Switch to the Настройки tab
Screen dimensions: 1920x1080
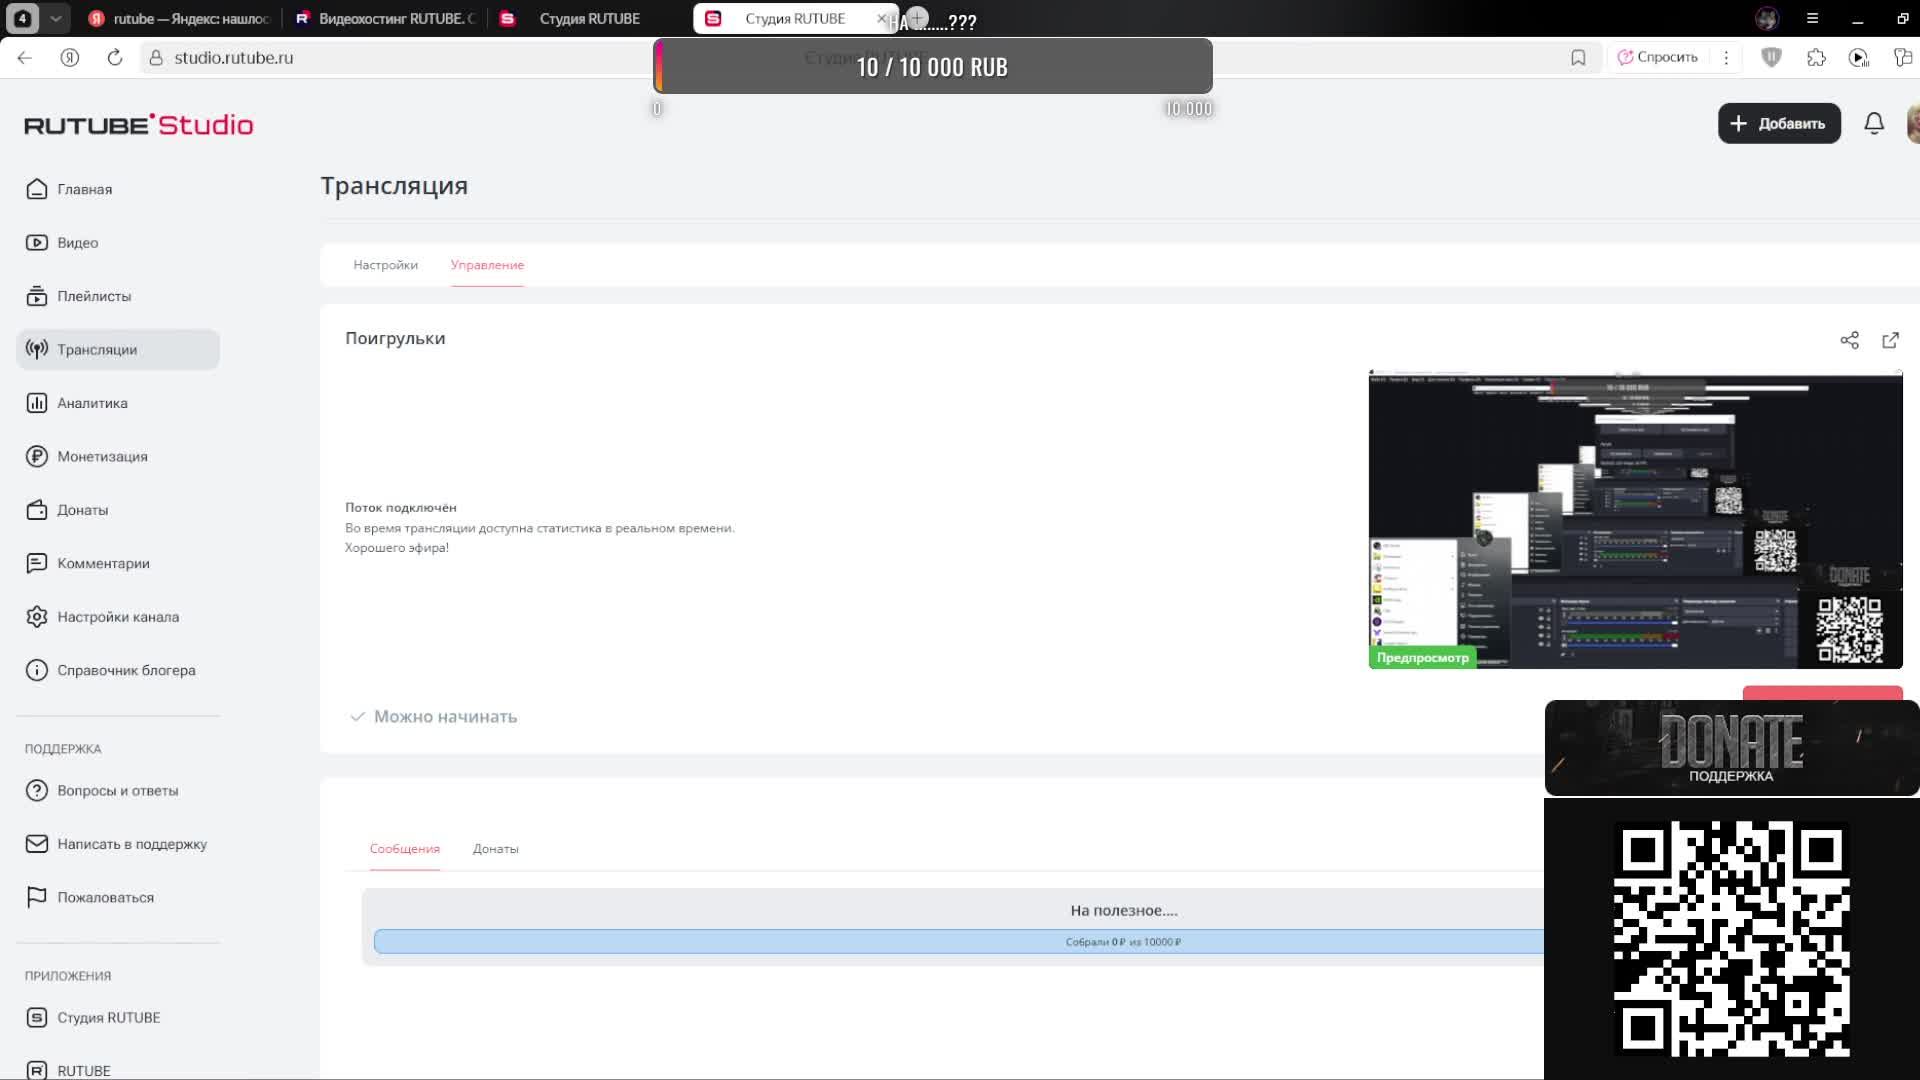pyautogui.click(x=385, y=265)
